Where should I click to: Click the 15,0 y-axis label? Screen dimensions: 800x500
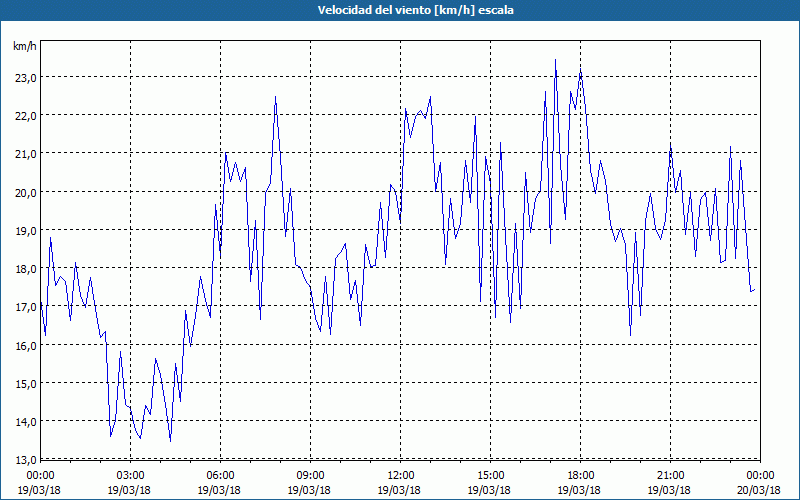point(25,384)
